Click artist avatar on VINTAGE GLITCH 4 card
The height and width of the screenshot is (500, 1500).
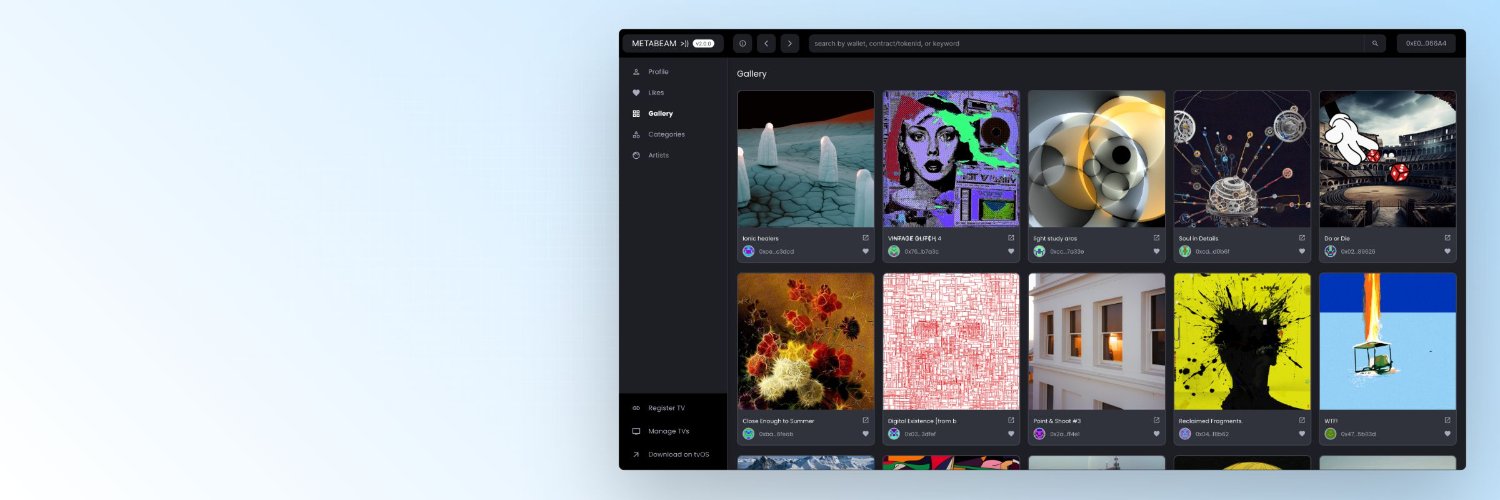894,251
